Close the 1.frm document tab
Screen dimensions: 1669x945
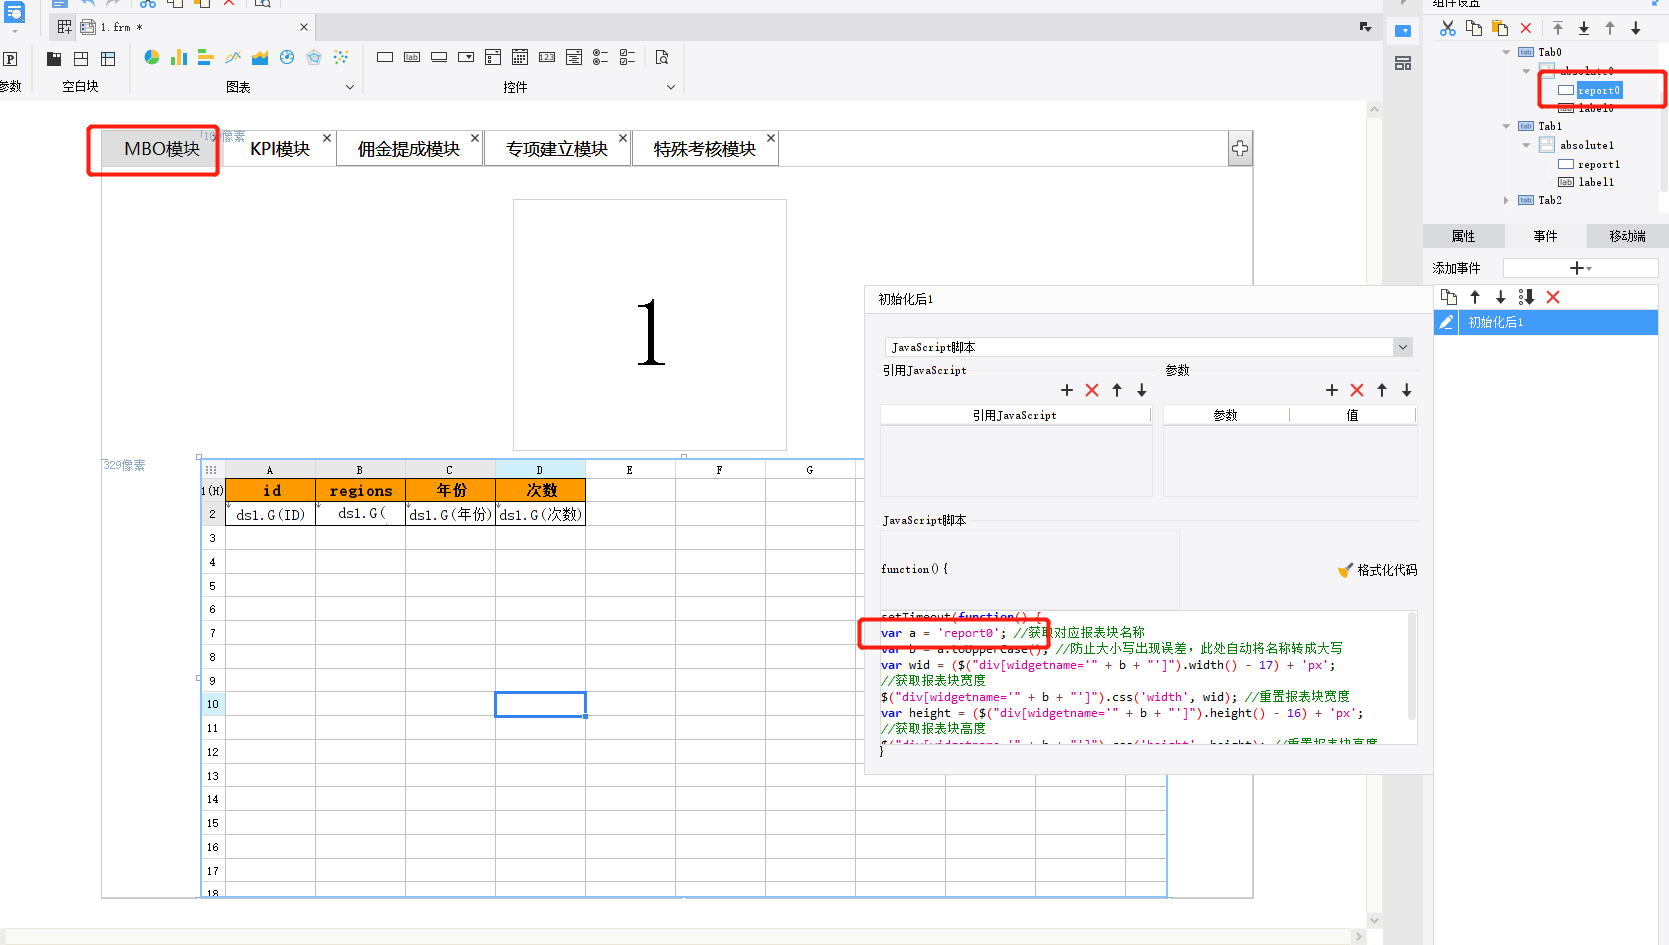304,27
